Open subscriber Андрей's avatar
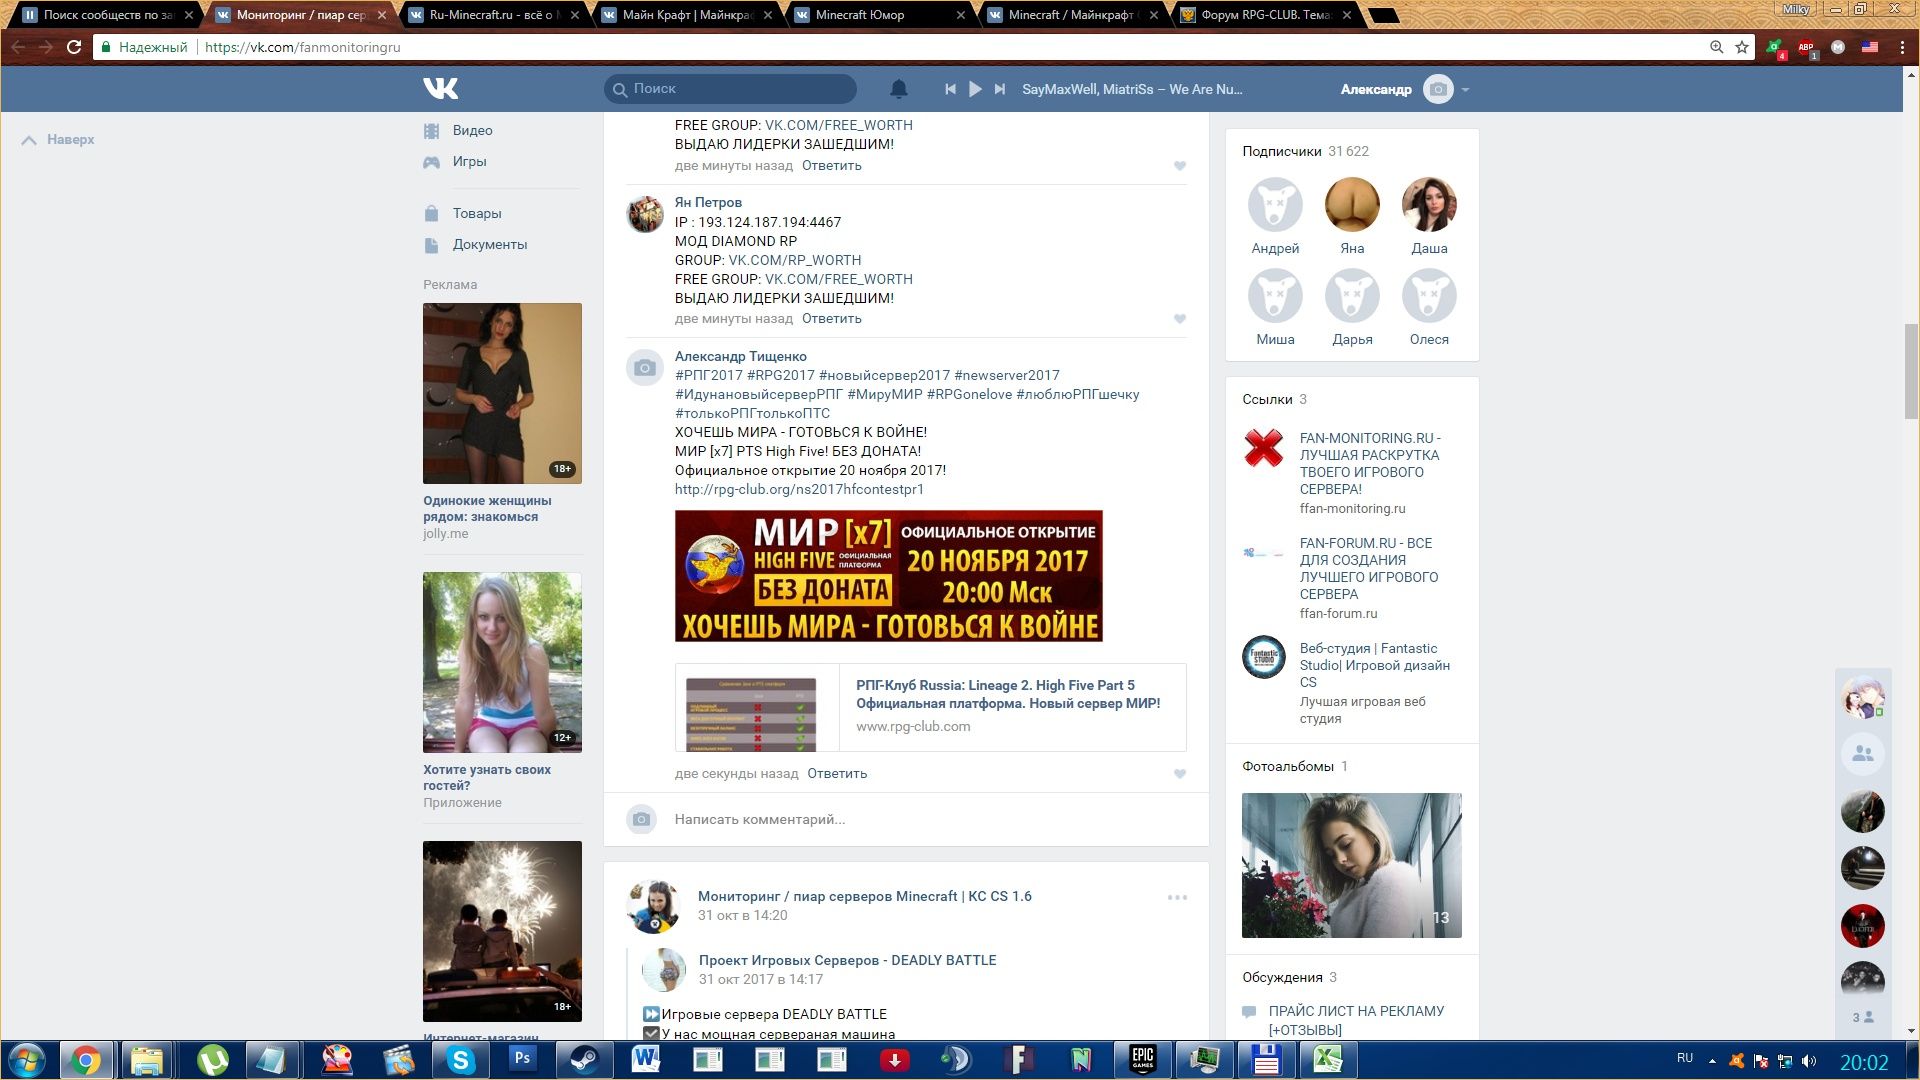Image resolution: width=1920 pixels, height=1080 pixels. click(1275, 205)
